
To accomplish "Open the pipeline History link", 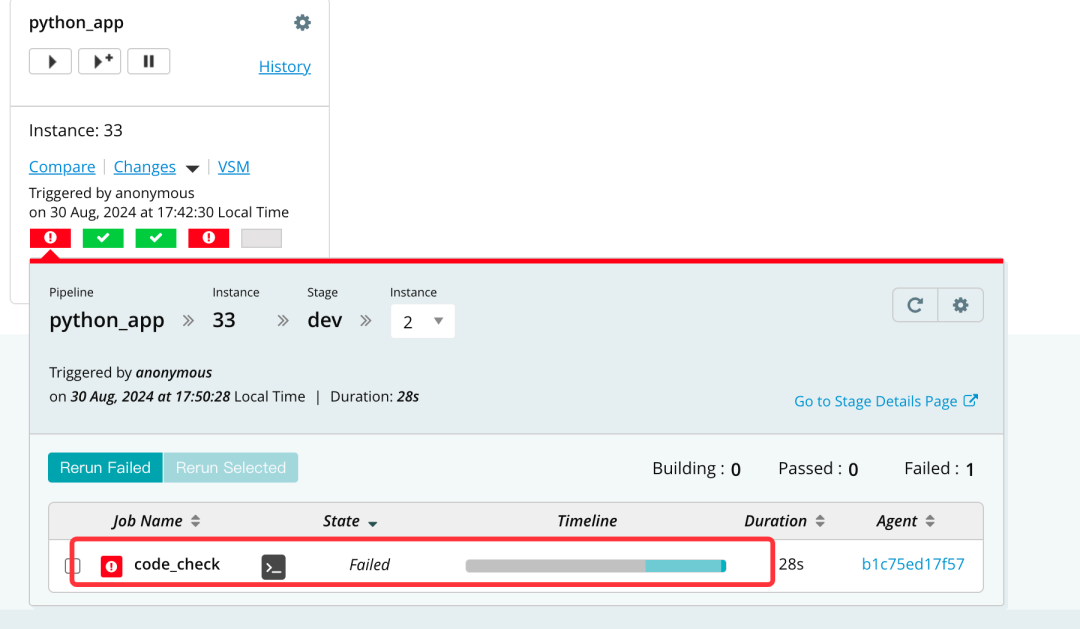I will coord(284,67).
